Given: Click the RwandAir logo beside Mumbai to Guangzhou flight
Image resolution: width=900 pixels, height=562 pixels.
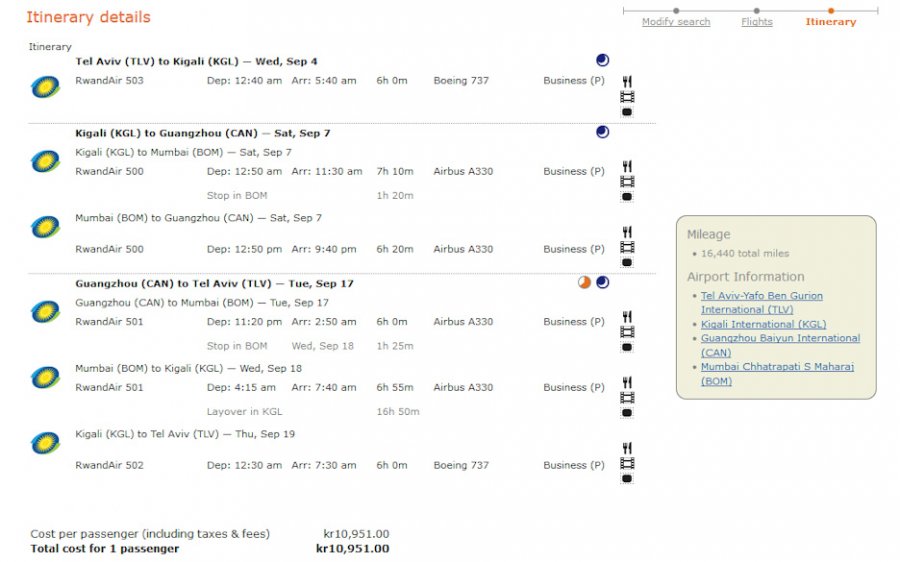Looking at the screenshot, I should tap(45, 227).
